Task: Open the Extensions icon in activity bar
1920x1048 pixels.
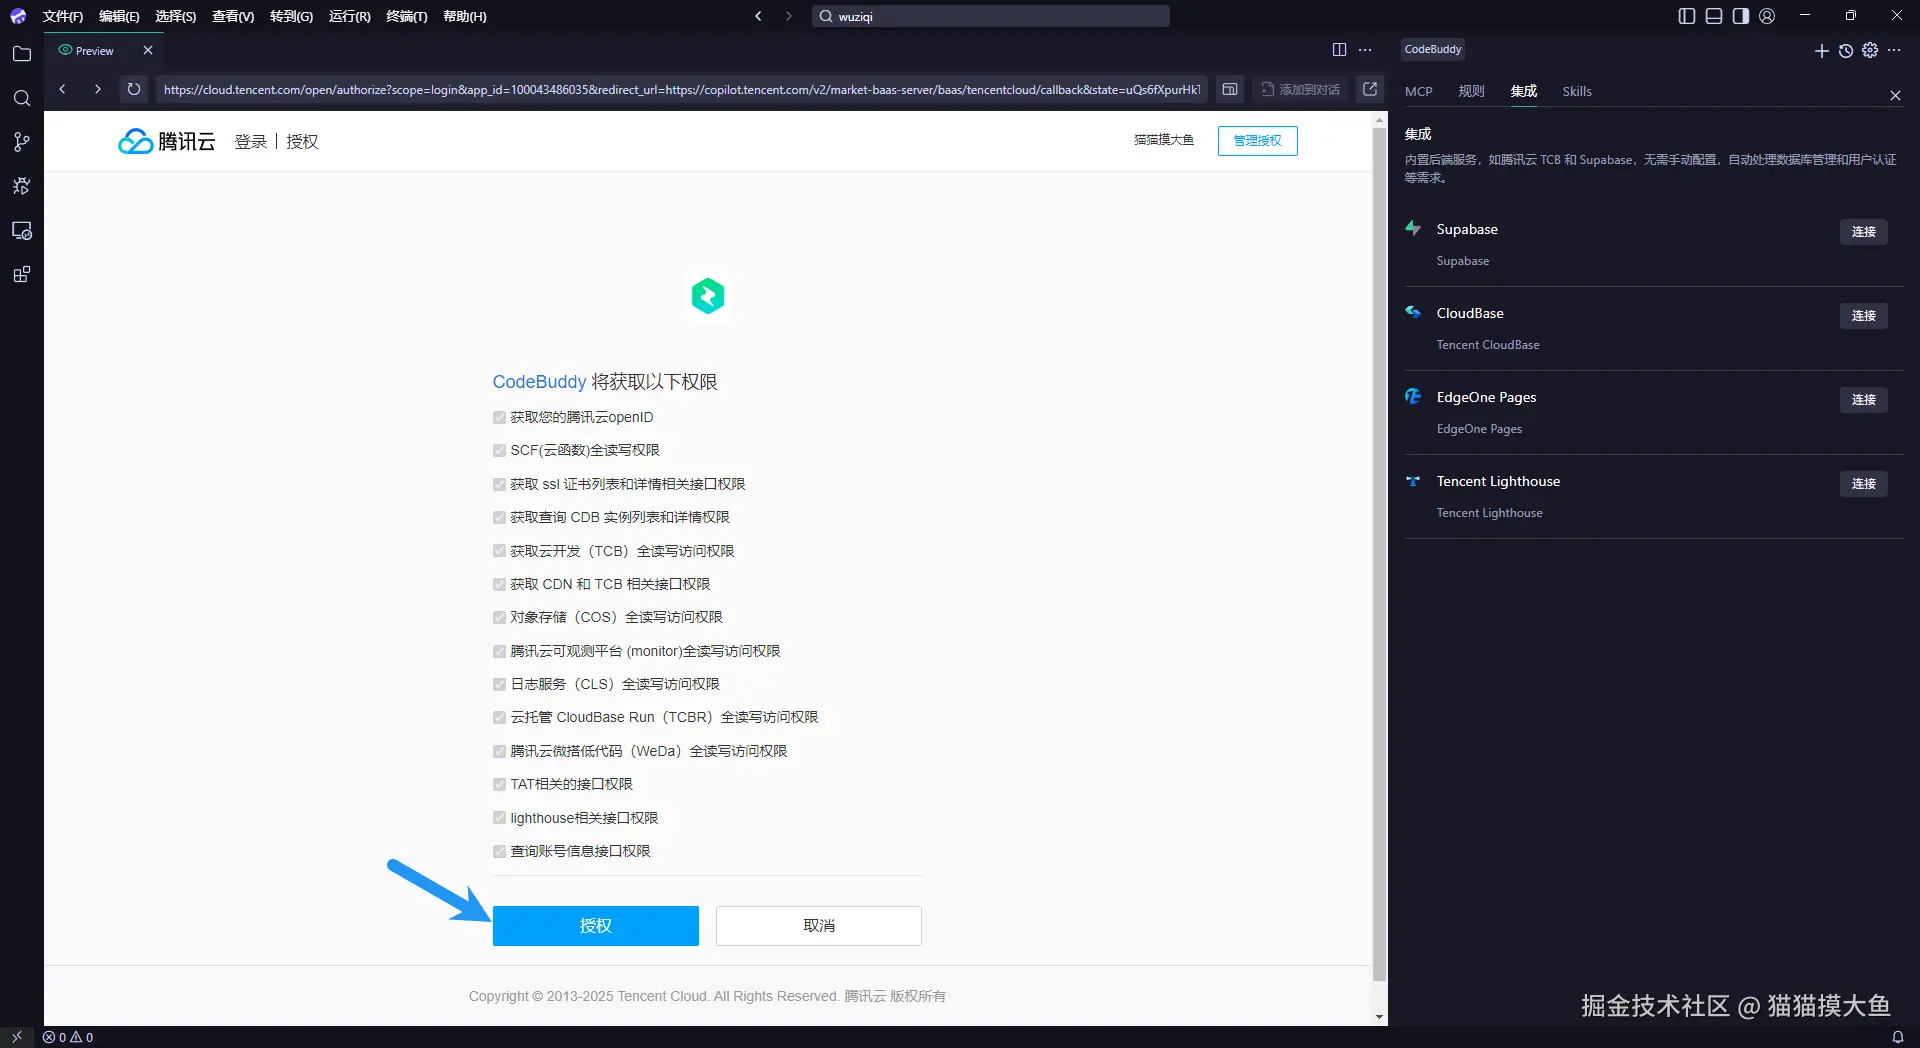Action: coord(21,274)
